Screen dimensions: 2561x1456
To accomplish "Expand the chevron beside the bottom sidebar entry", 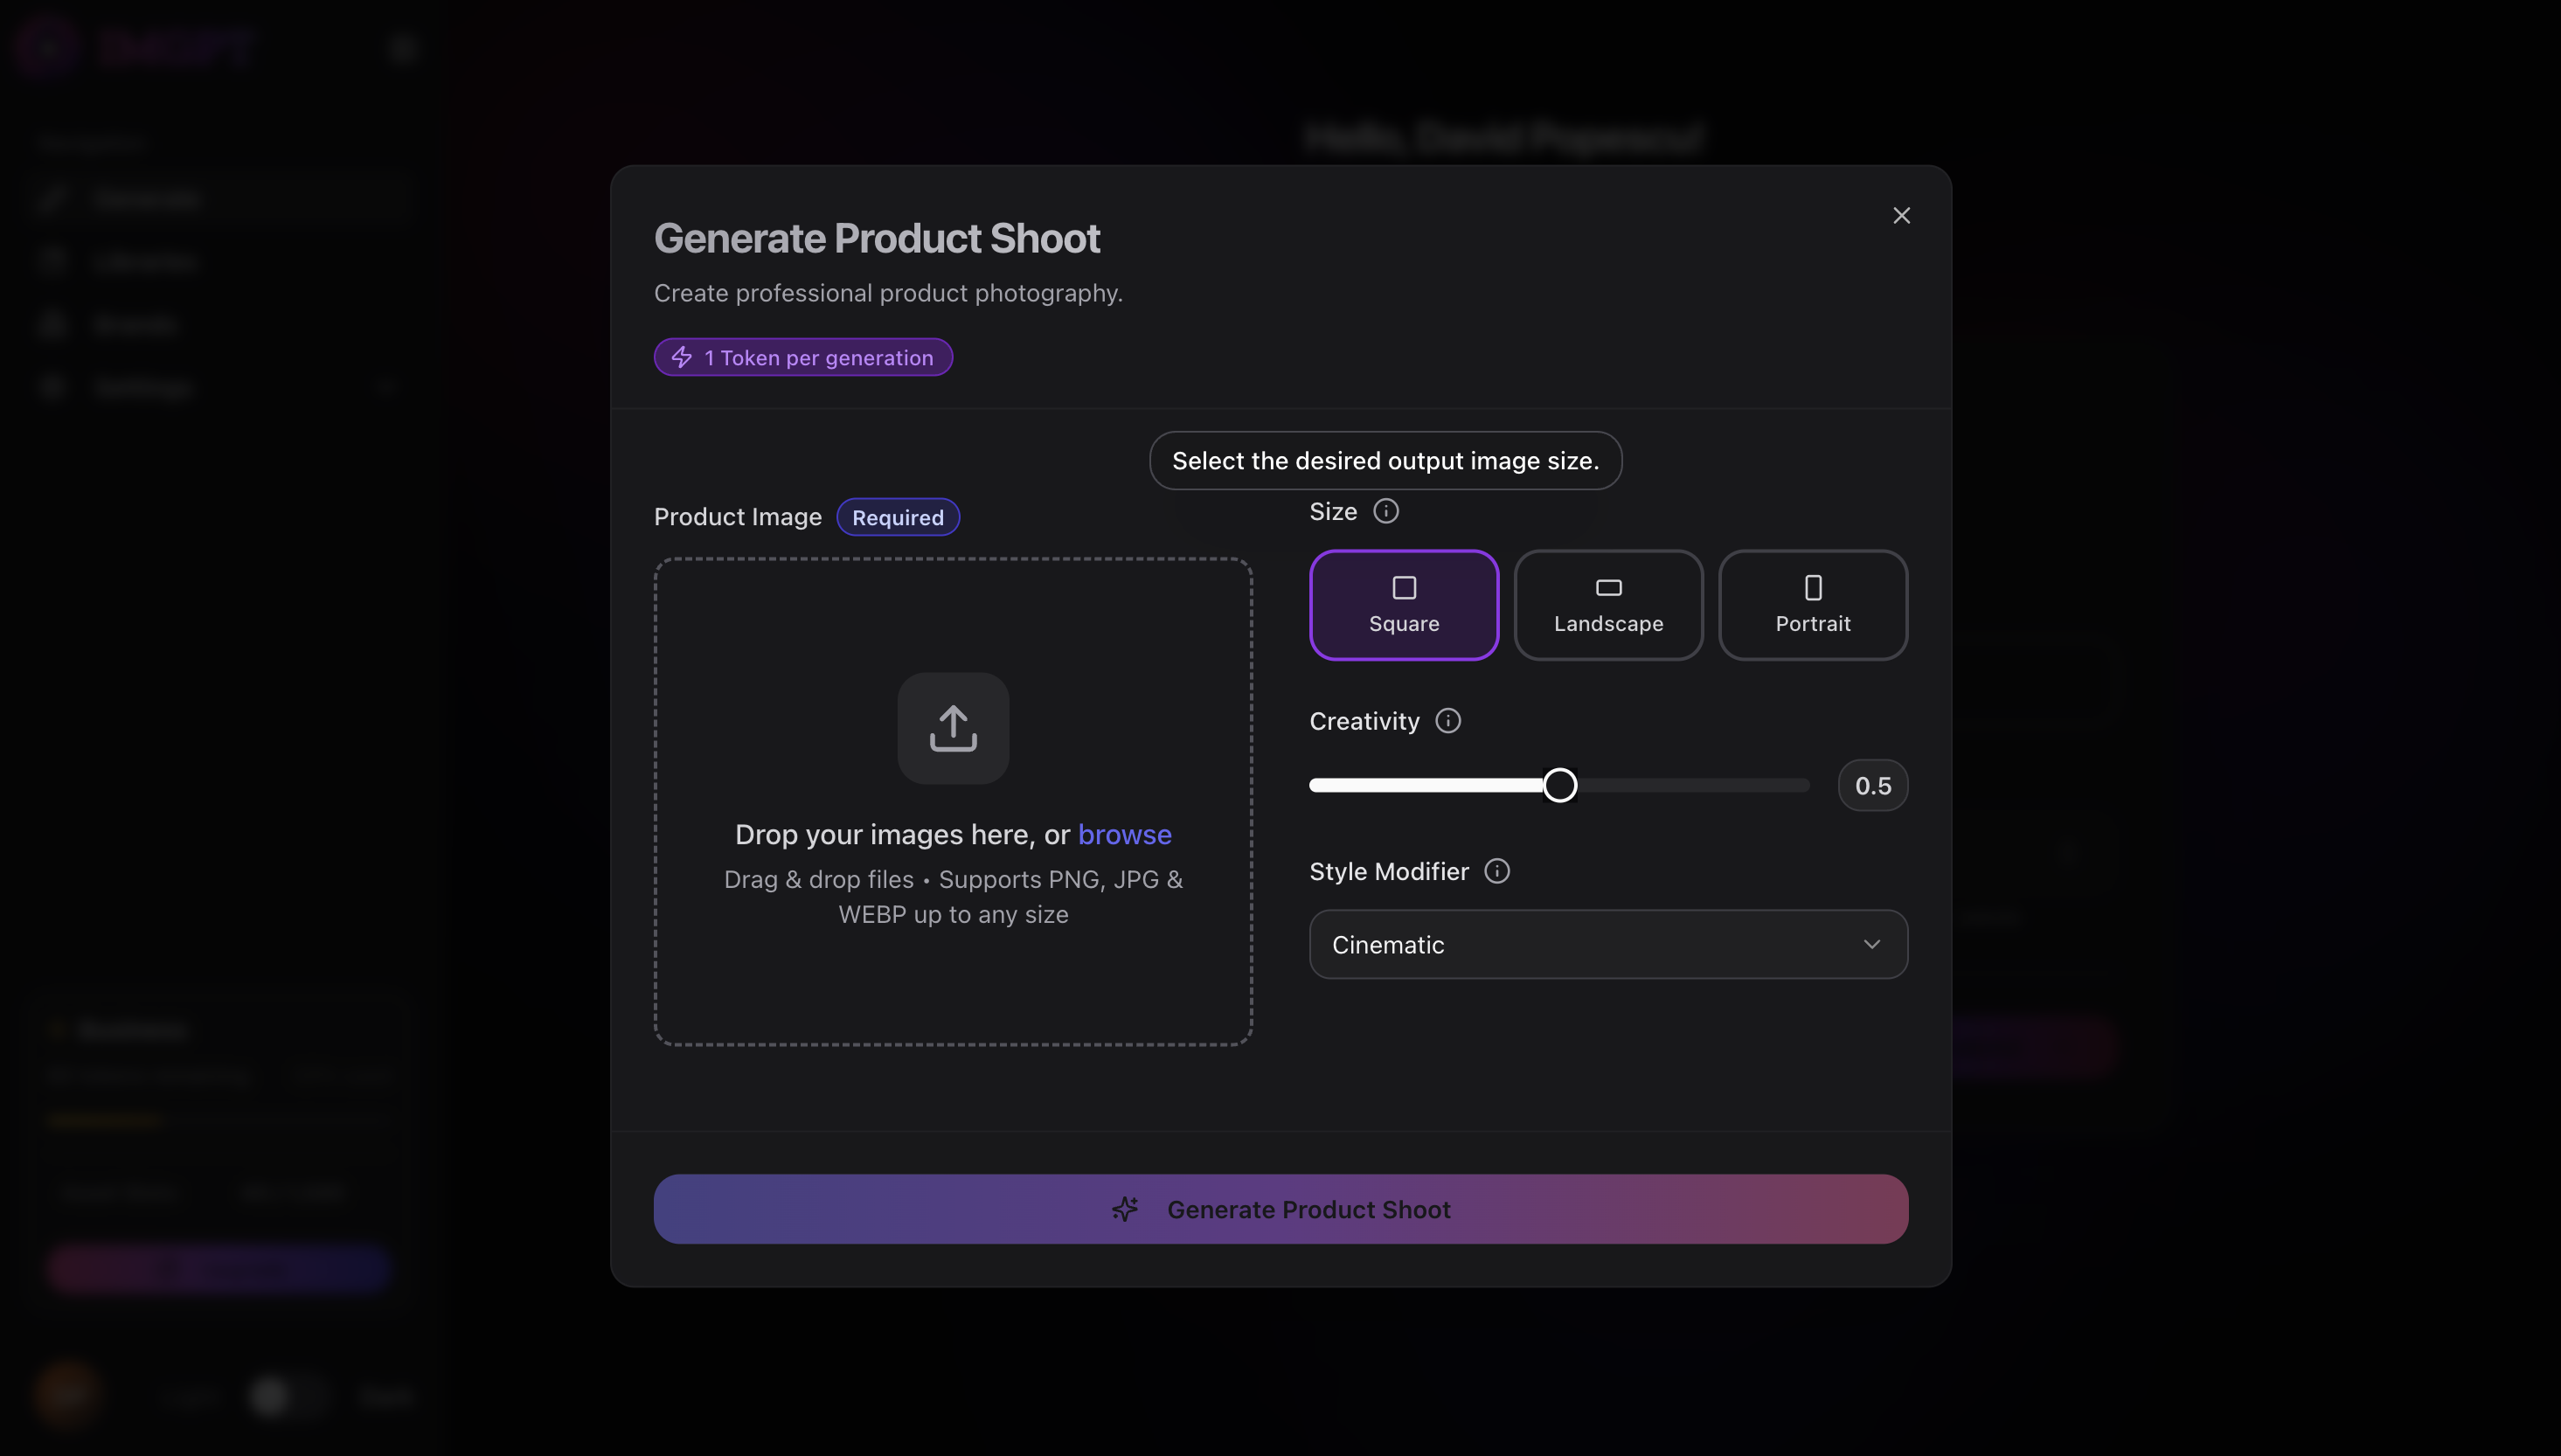I will click(x=388, y=387).
